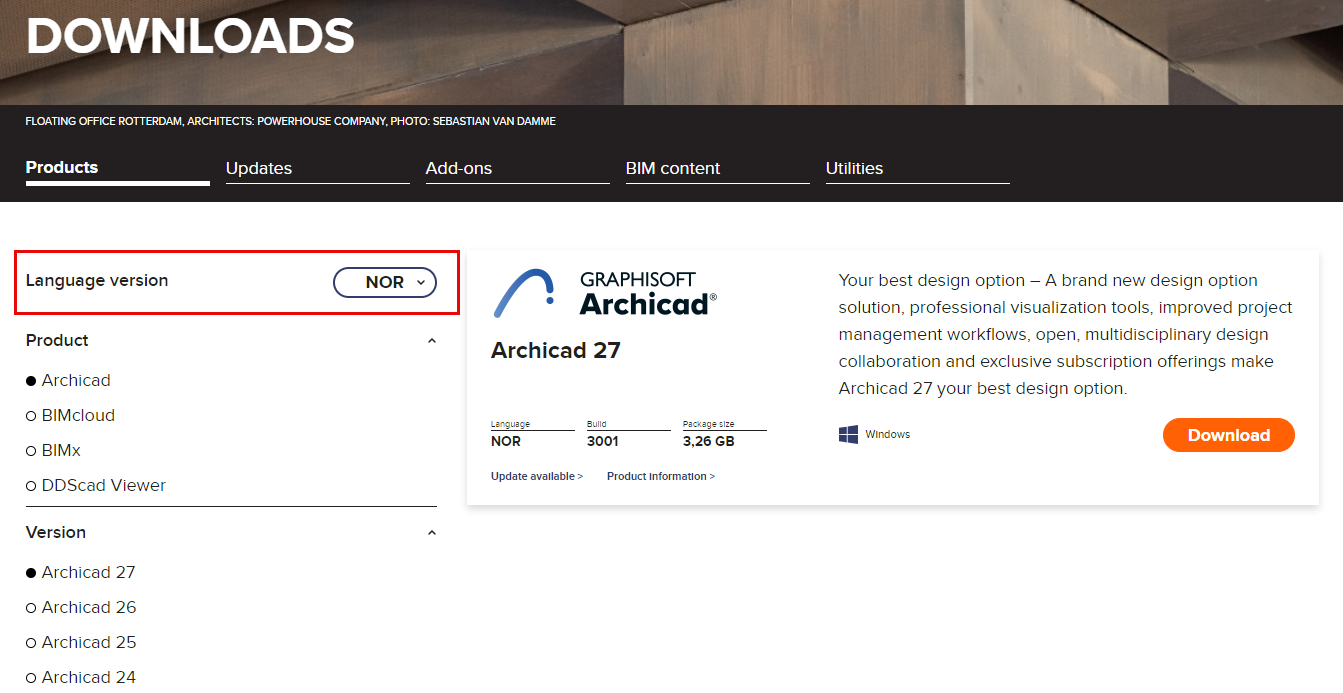This screenshot has height=693, width=1343.
Task: Select the BIMcloud product filter
Action: (70, 415)
